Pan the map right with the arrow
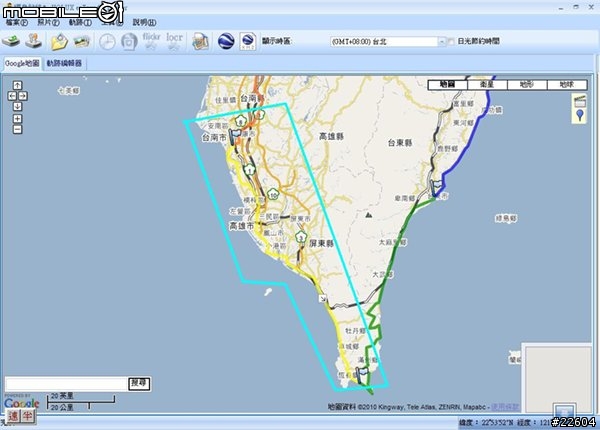Image resolution: width=600 pixels, height=430 pixels. click(x=23, y=96)
